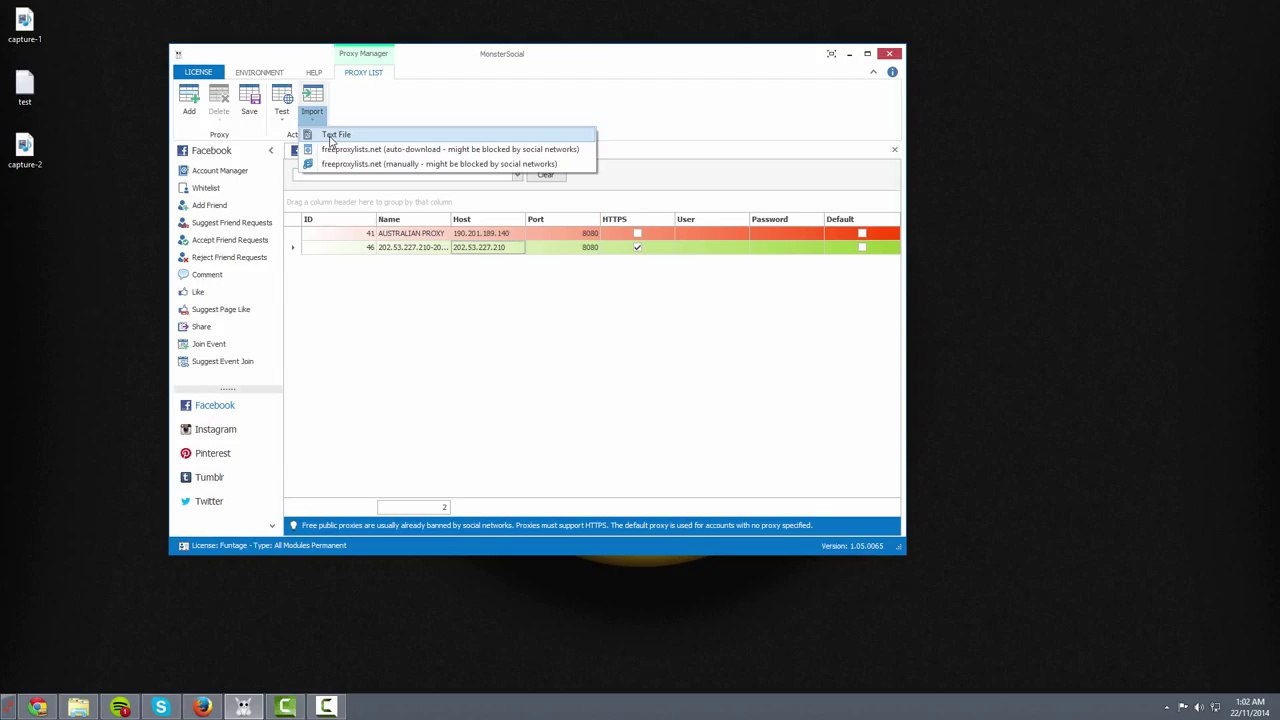The image size is (1280, 720).
Task: Open the Join Event module
Action: (x=209, y=344)
